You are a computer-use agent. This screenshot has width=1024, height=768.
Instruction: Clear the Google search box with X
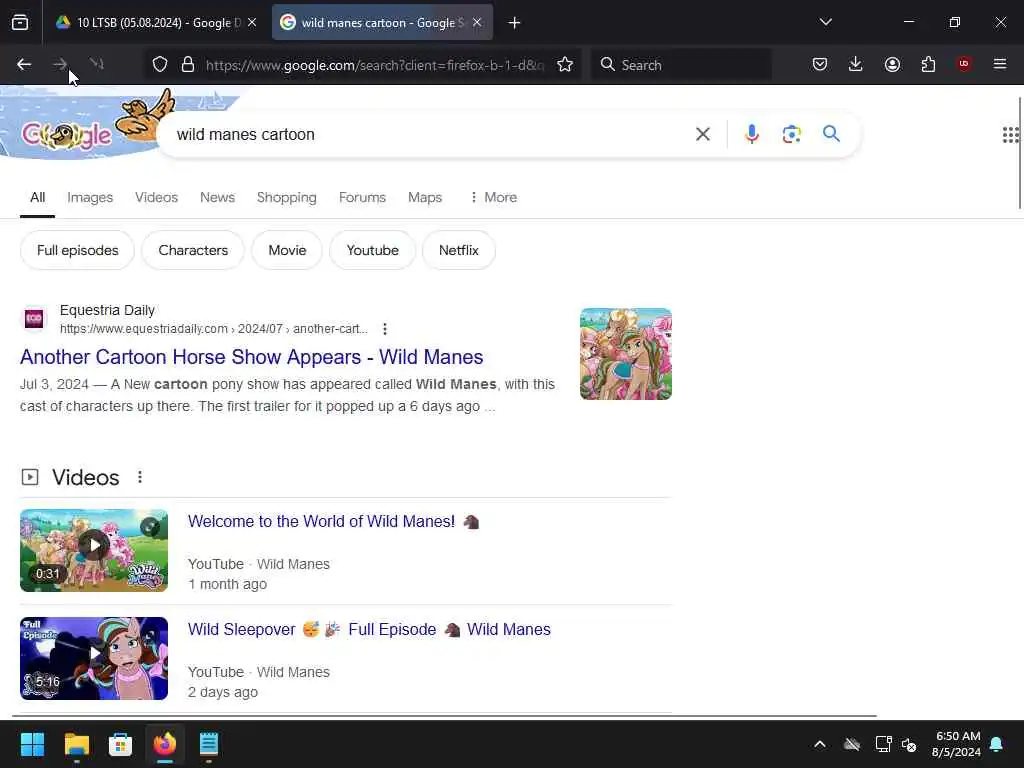[703, 135]
